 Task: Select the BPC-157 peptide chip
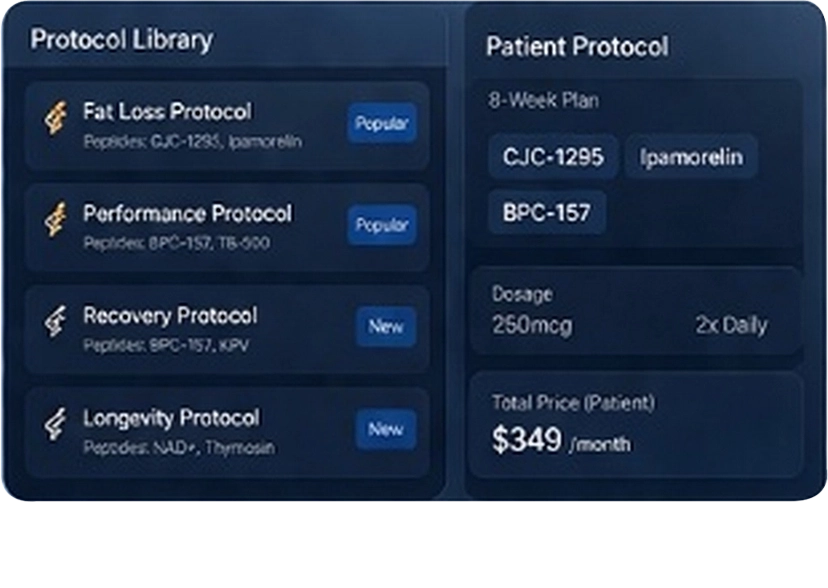click(546, 212)
